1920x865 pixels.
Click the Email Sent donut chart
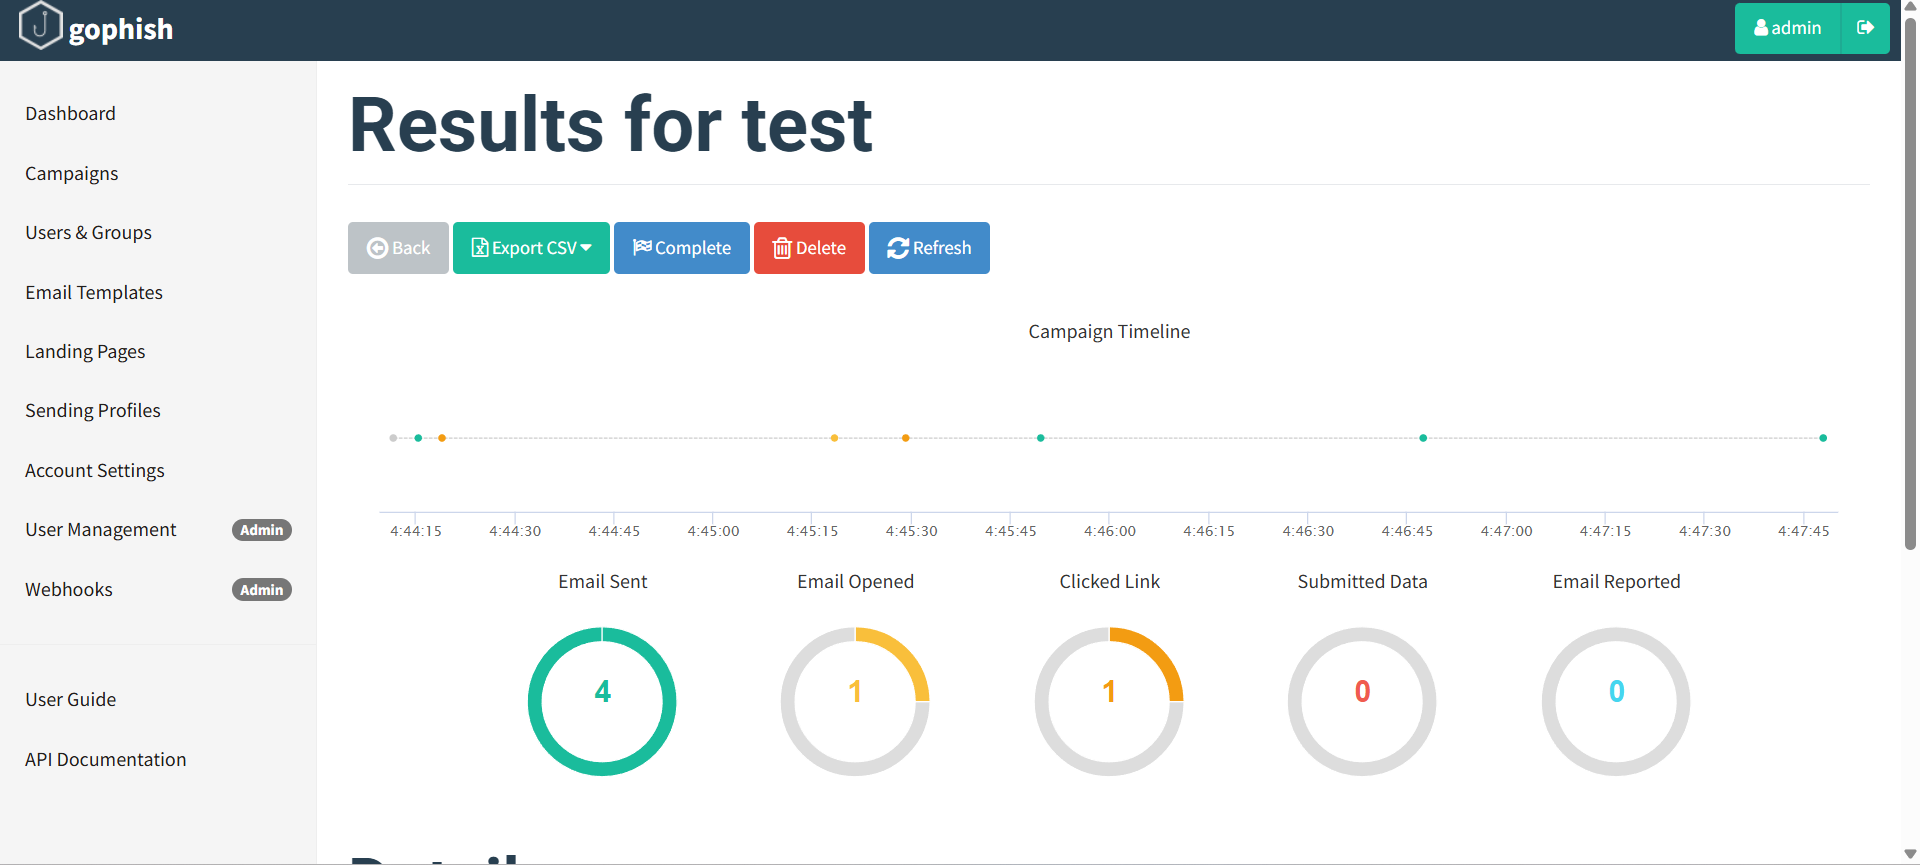[602, 701]
